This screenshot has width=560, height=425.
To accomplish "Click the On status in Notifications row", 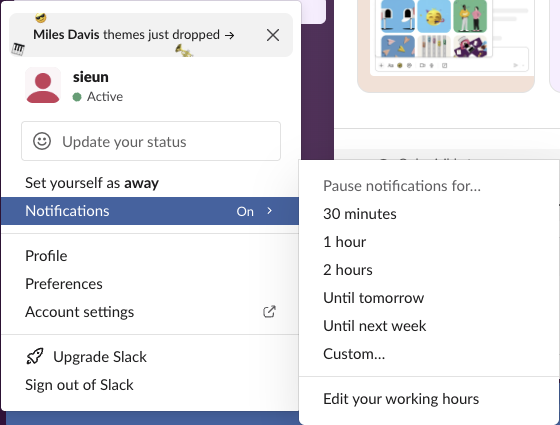I will pos(245,211).
